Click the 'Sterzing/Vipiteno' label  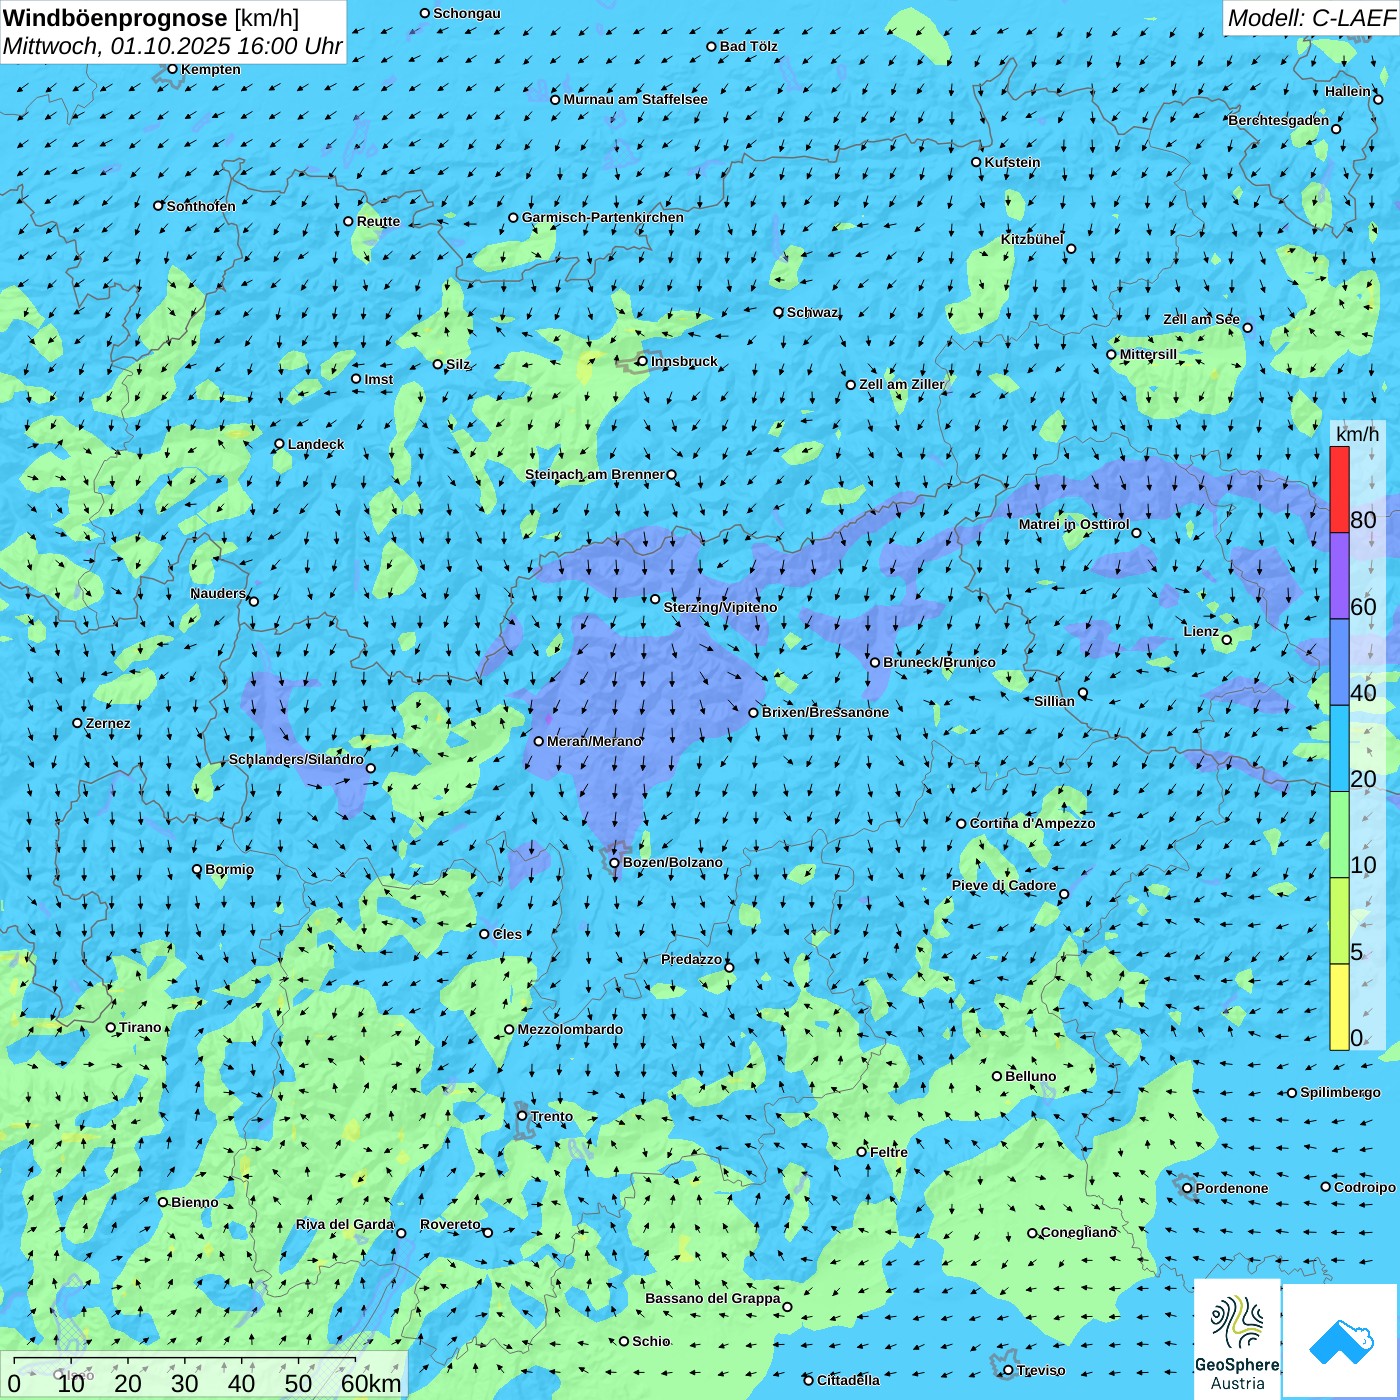(720, 607)
